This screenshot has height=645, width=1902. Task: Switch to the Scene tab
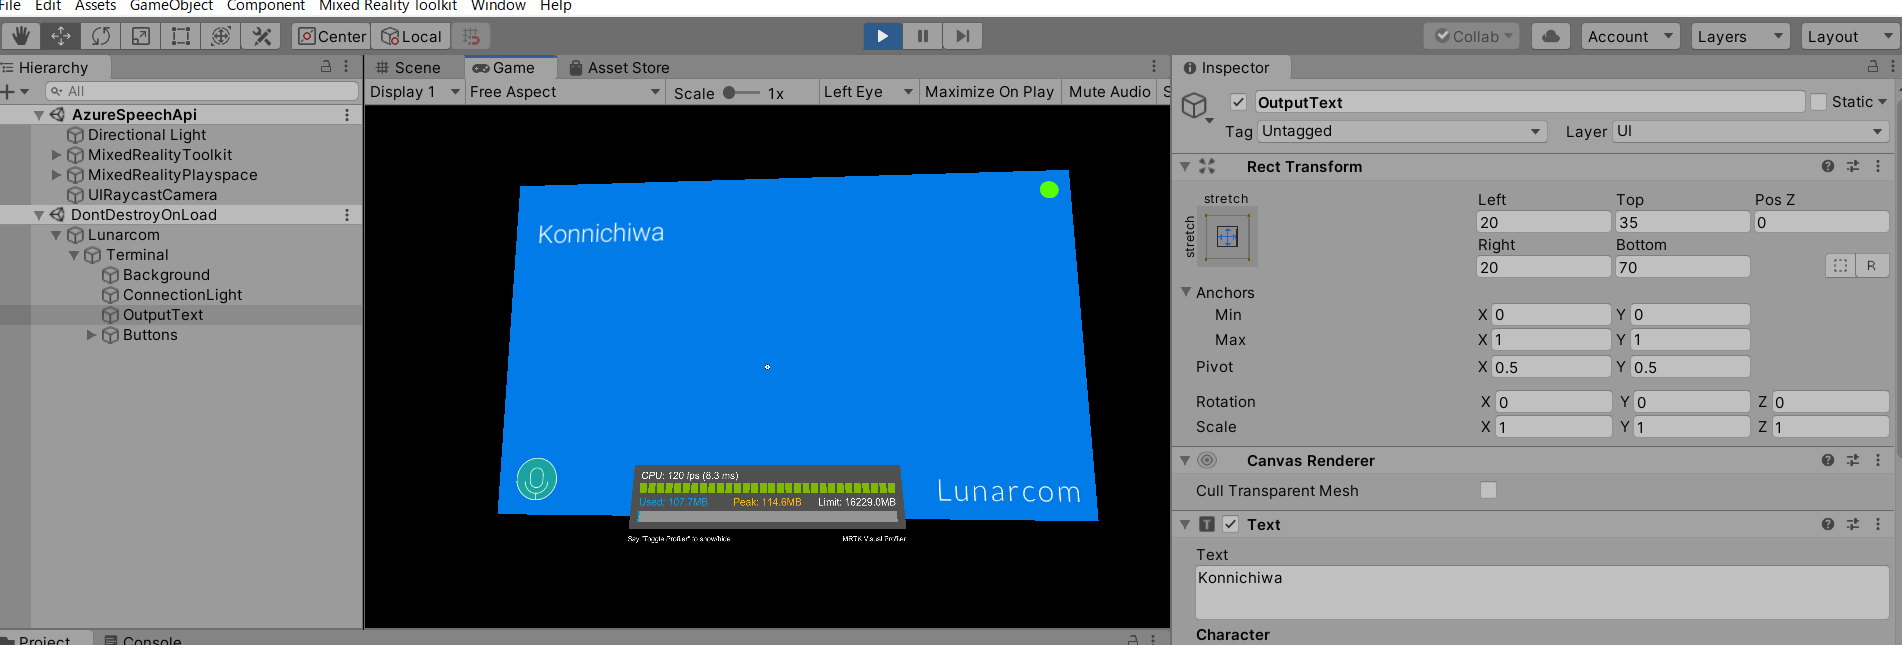click(x=408, y=67)
